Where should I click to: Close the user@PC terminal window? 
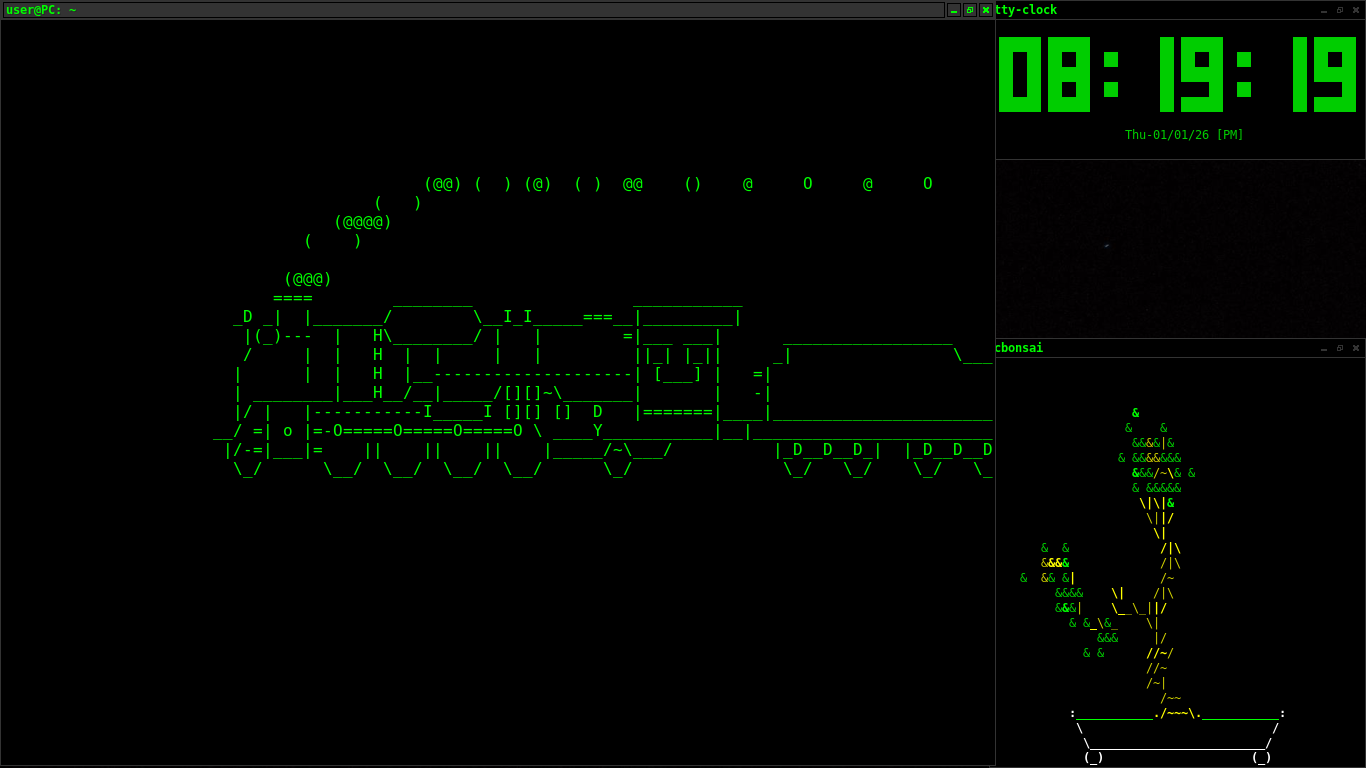[986, 10]
